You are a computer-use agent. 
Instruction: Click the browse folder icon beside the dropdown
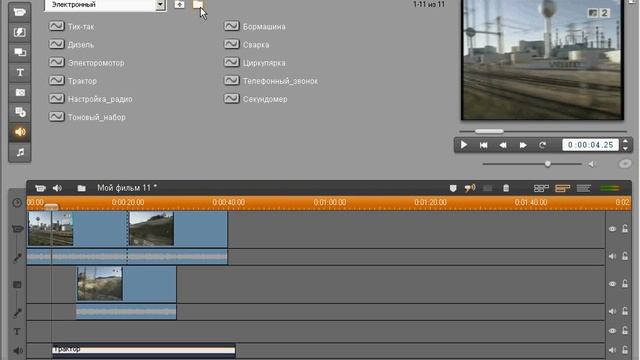pyautogui.click(x=198, y=4)
